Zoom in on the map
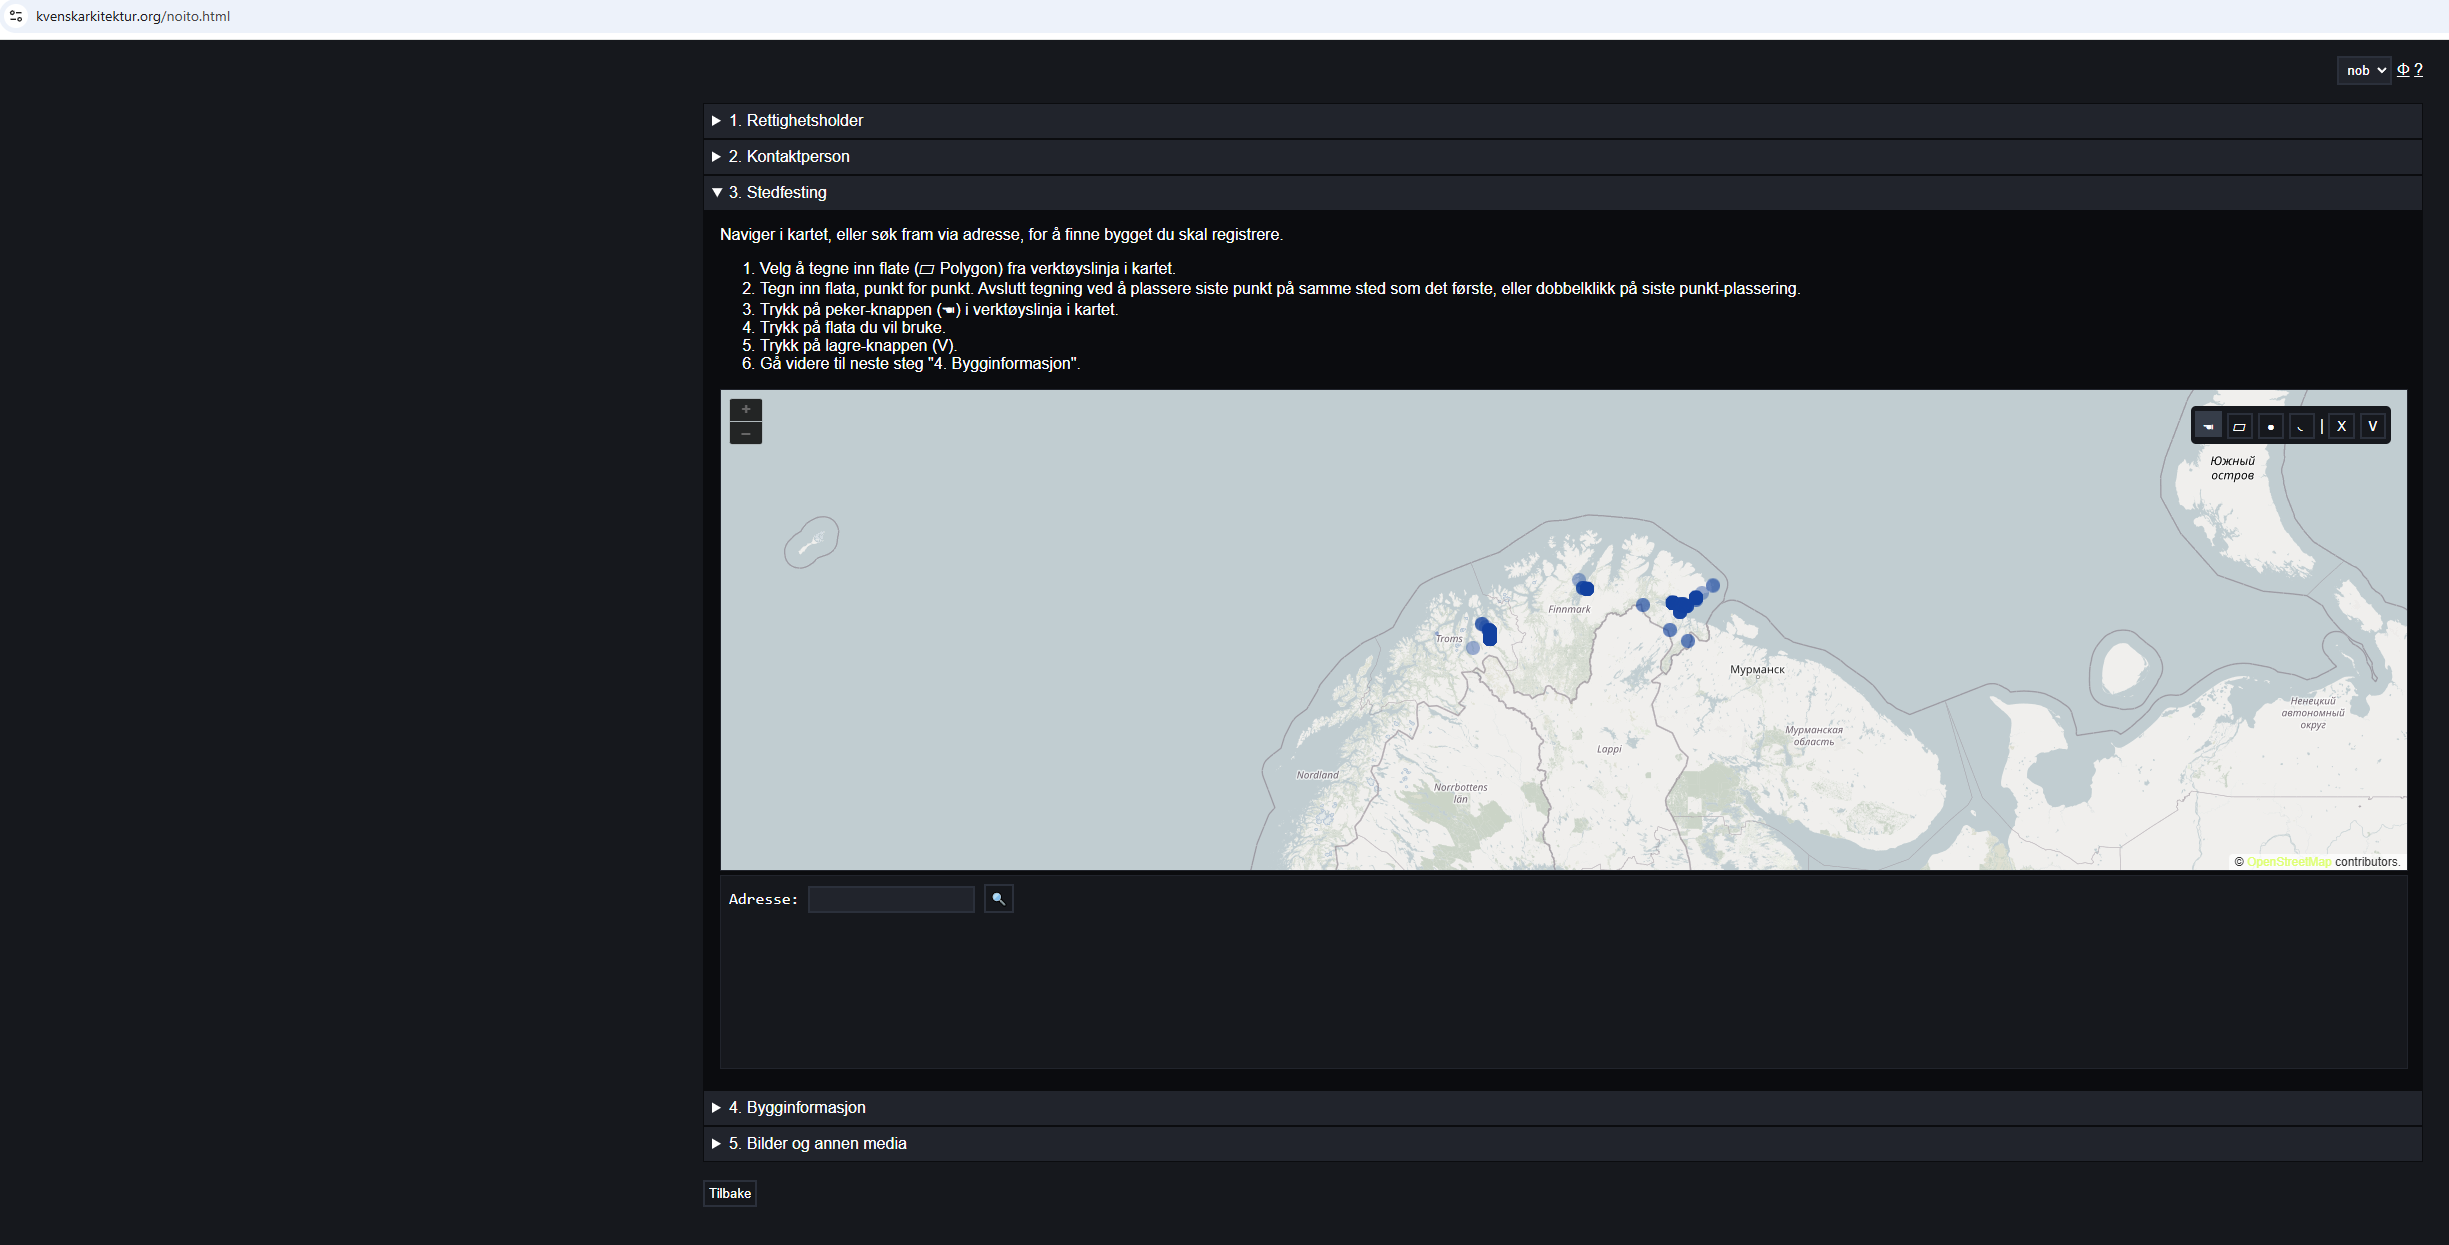This screenshot has width=2449, height=1245. (745, 410)
